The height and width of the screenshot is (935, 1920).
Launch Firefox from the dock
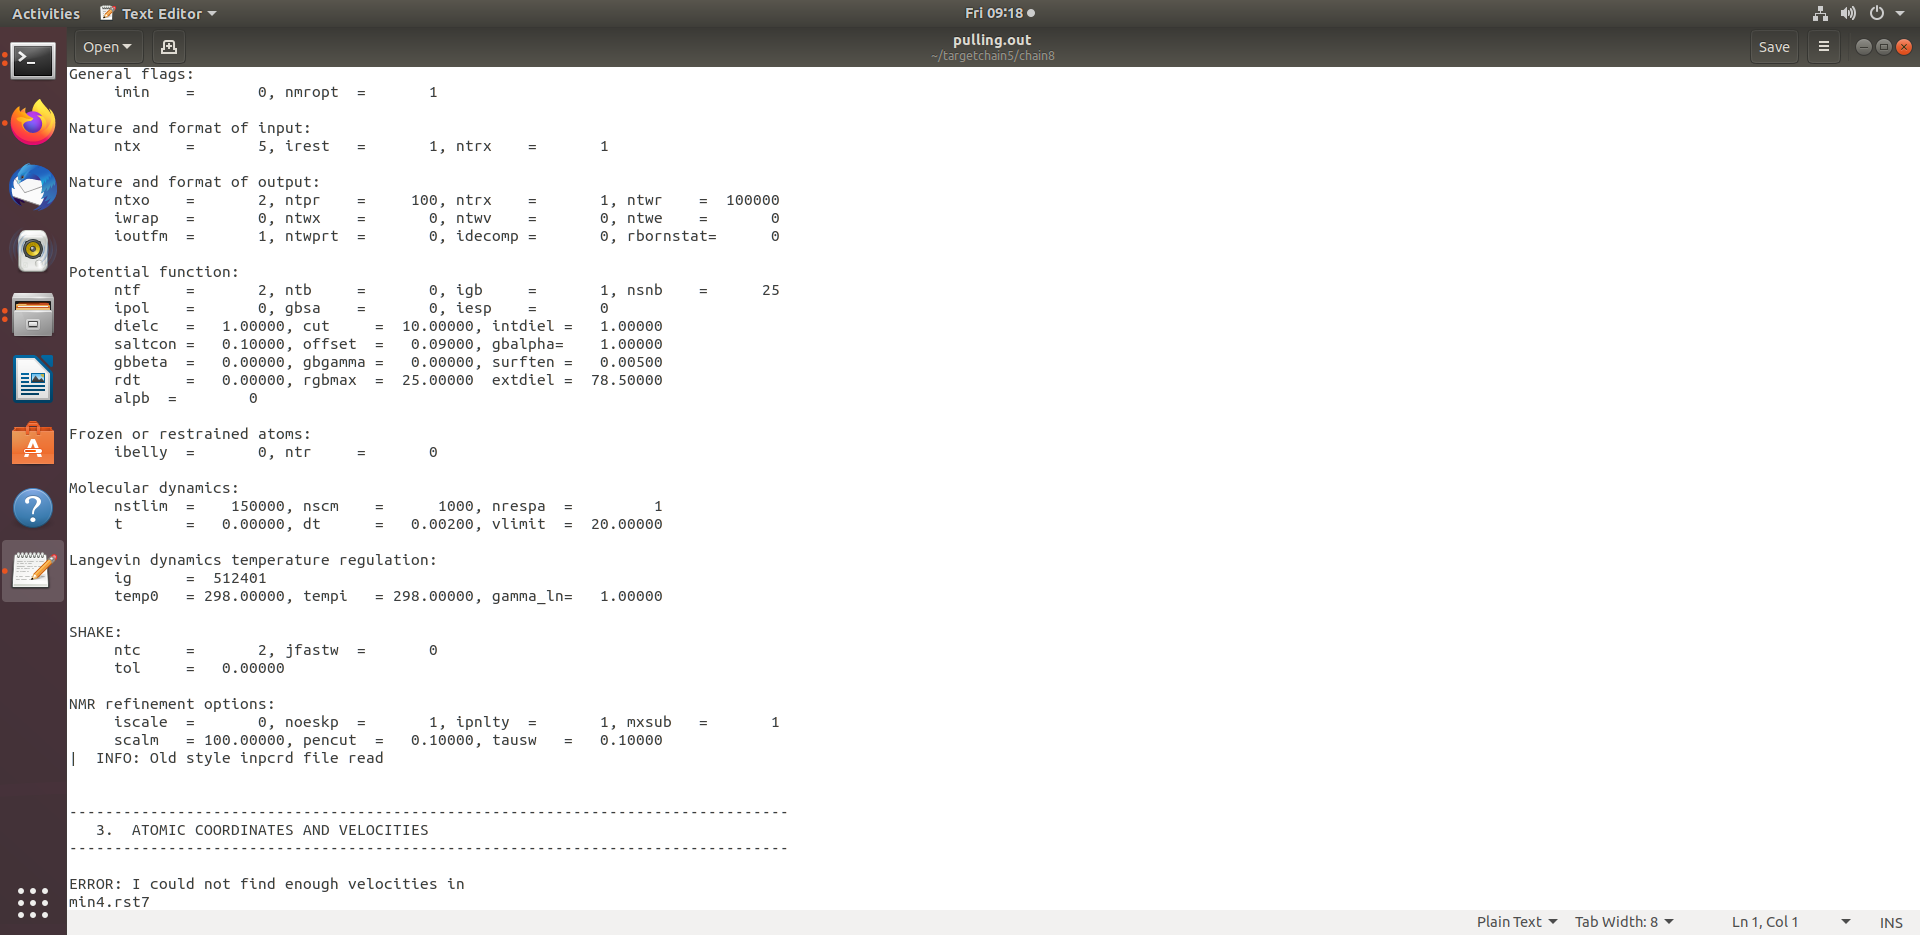33,124
